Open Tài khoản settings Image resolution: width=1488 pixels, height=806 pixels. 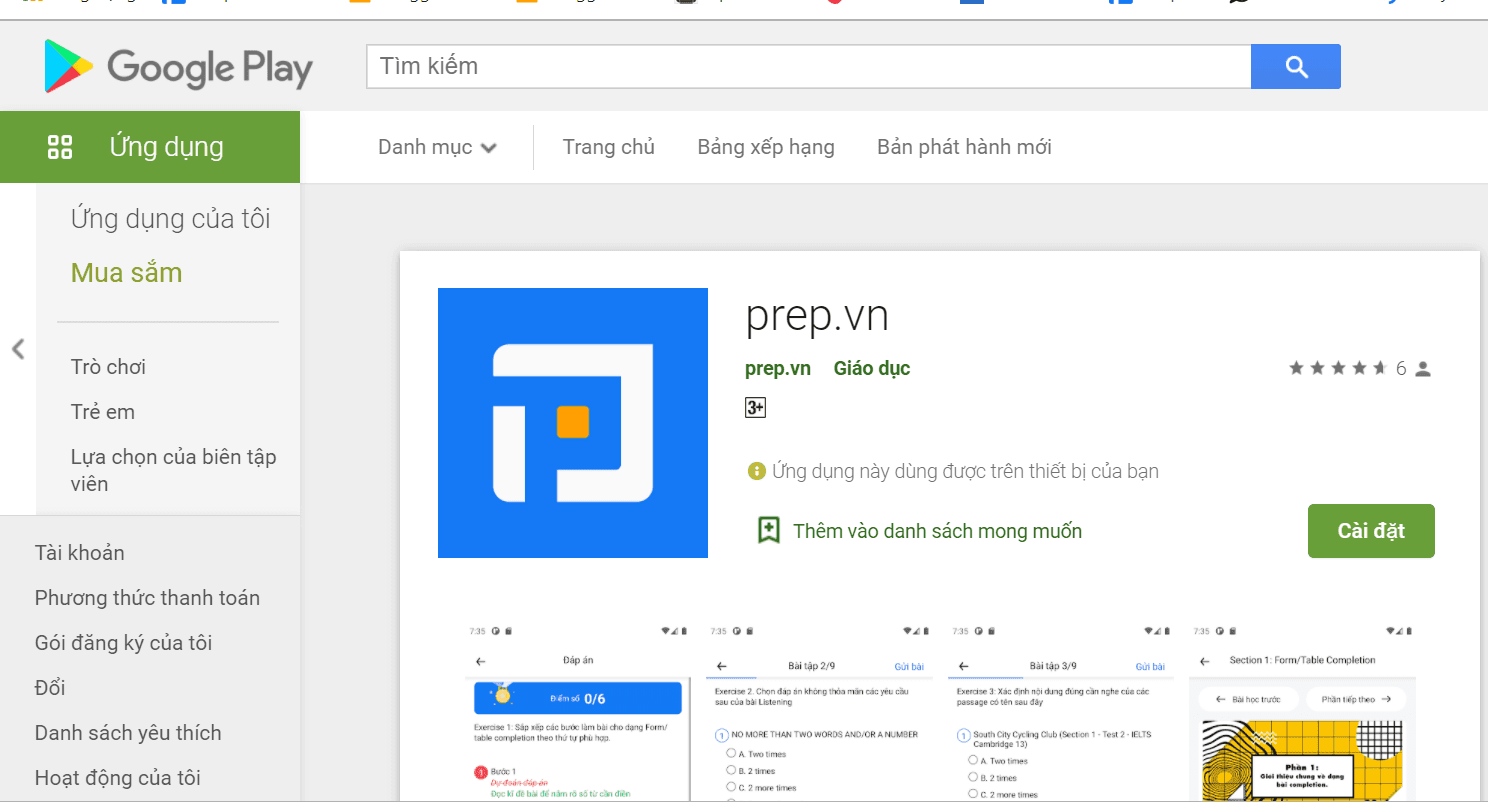tap(80, 553)
